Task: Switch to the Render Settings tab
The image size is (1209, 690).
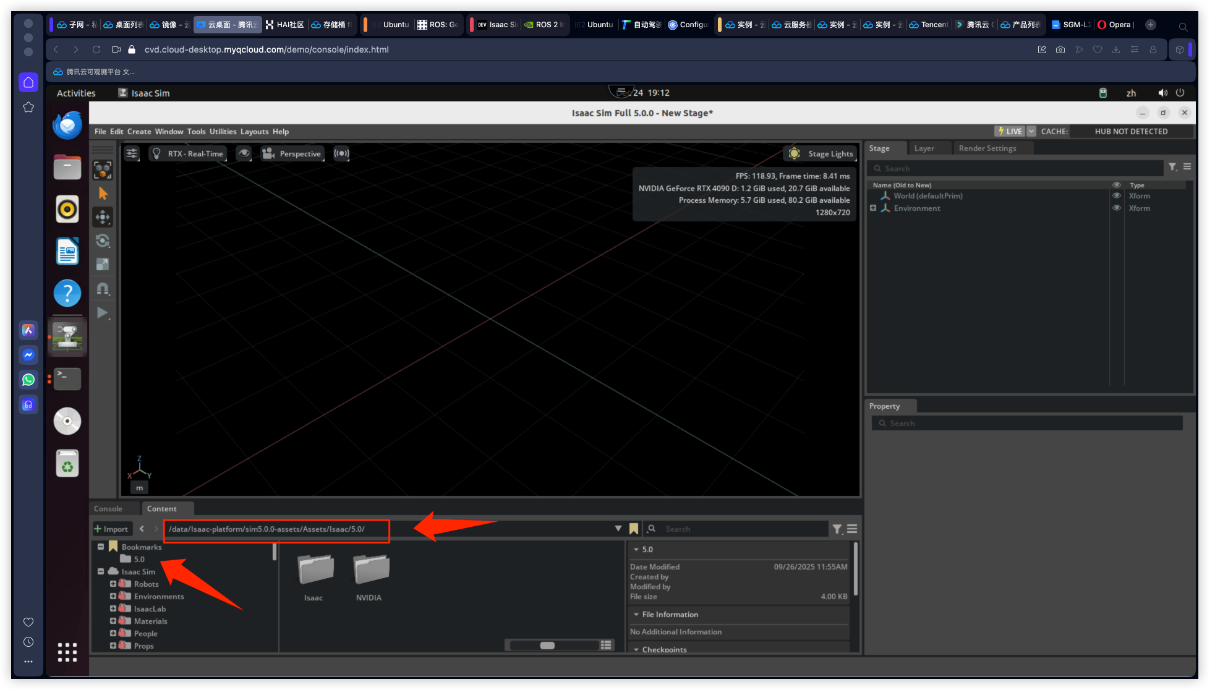Action: [x=986, y=148]
